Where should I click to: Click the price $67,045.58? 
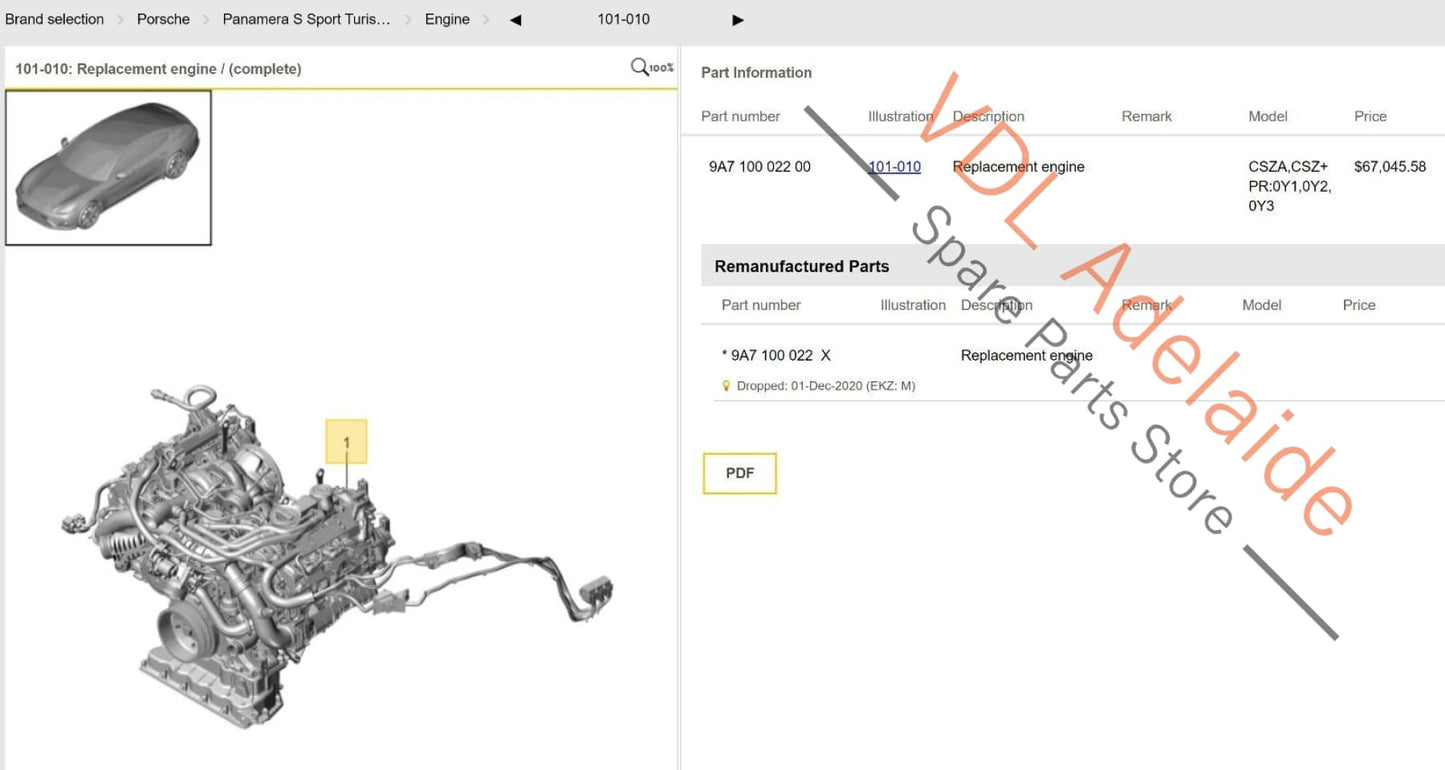(x=1390, y=167)
